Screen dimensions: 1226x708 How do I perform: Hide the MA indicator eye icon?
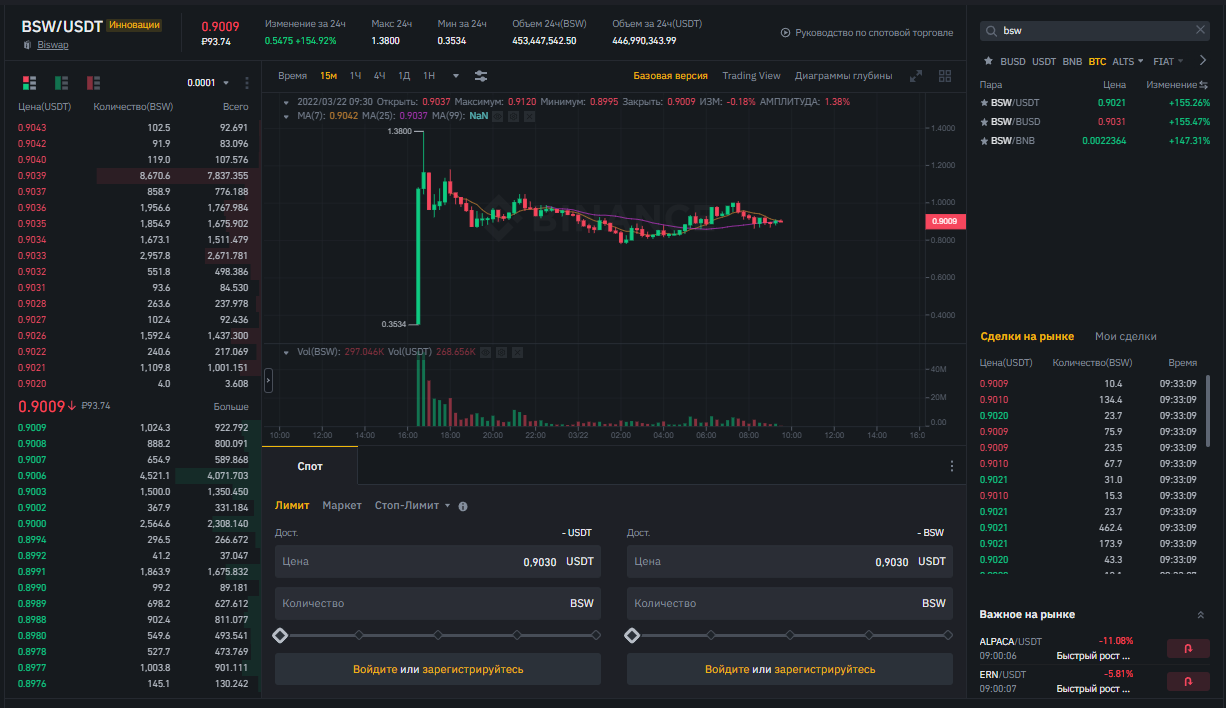pyautogui.click(x=497, y=116)
